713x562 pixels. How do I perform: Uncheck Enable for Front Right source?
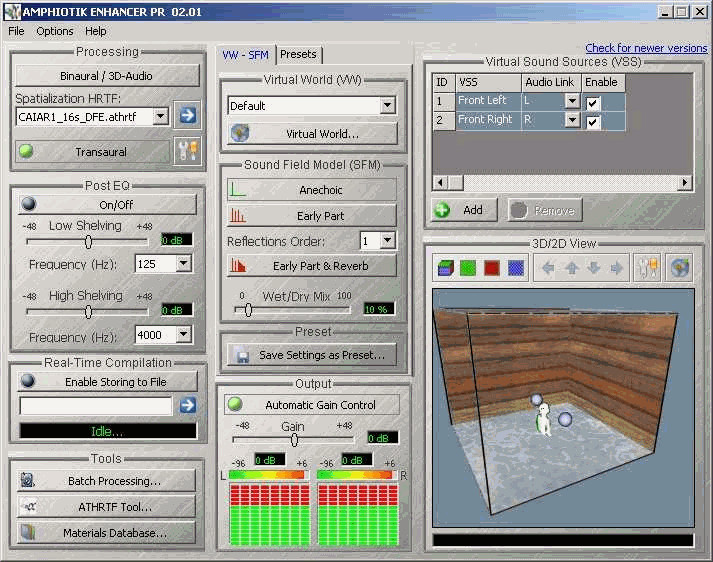[592, 122]
